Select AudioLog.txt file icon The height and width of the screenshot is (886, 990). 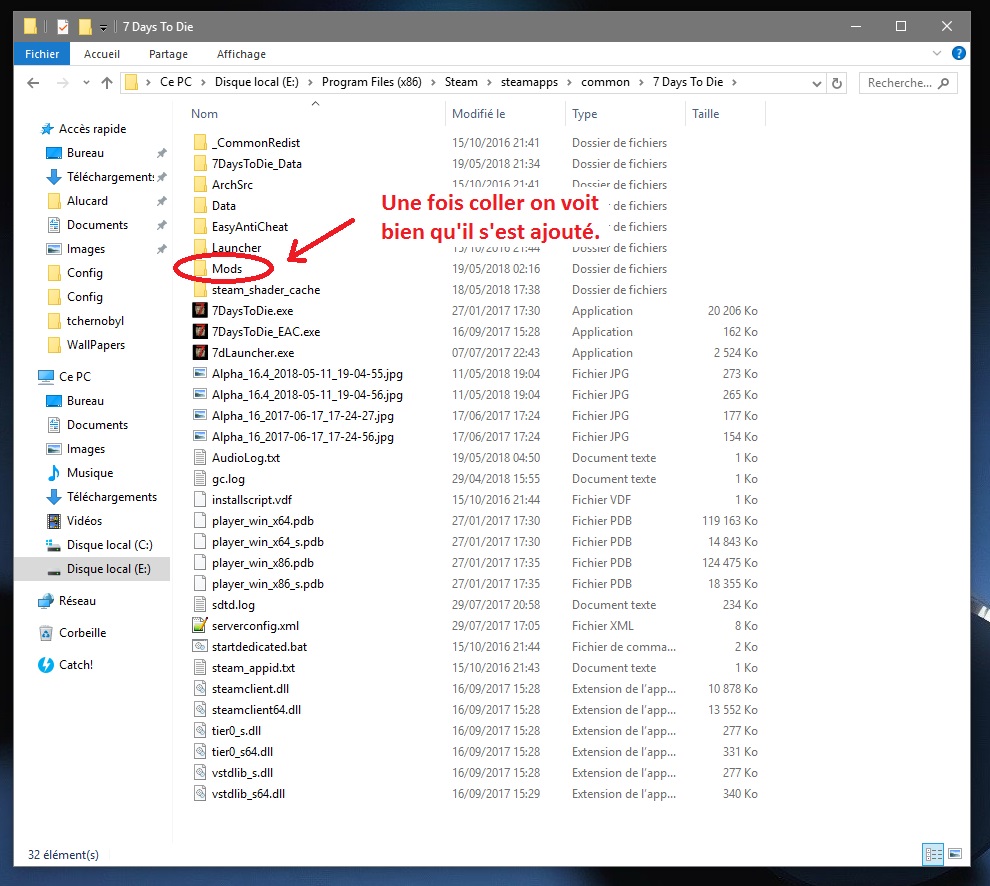(x=200, y=457)
